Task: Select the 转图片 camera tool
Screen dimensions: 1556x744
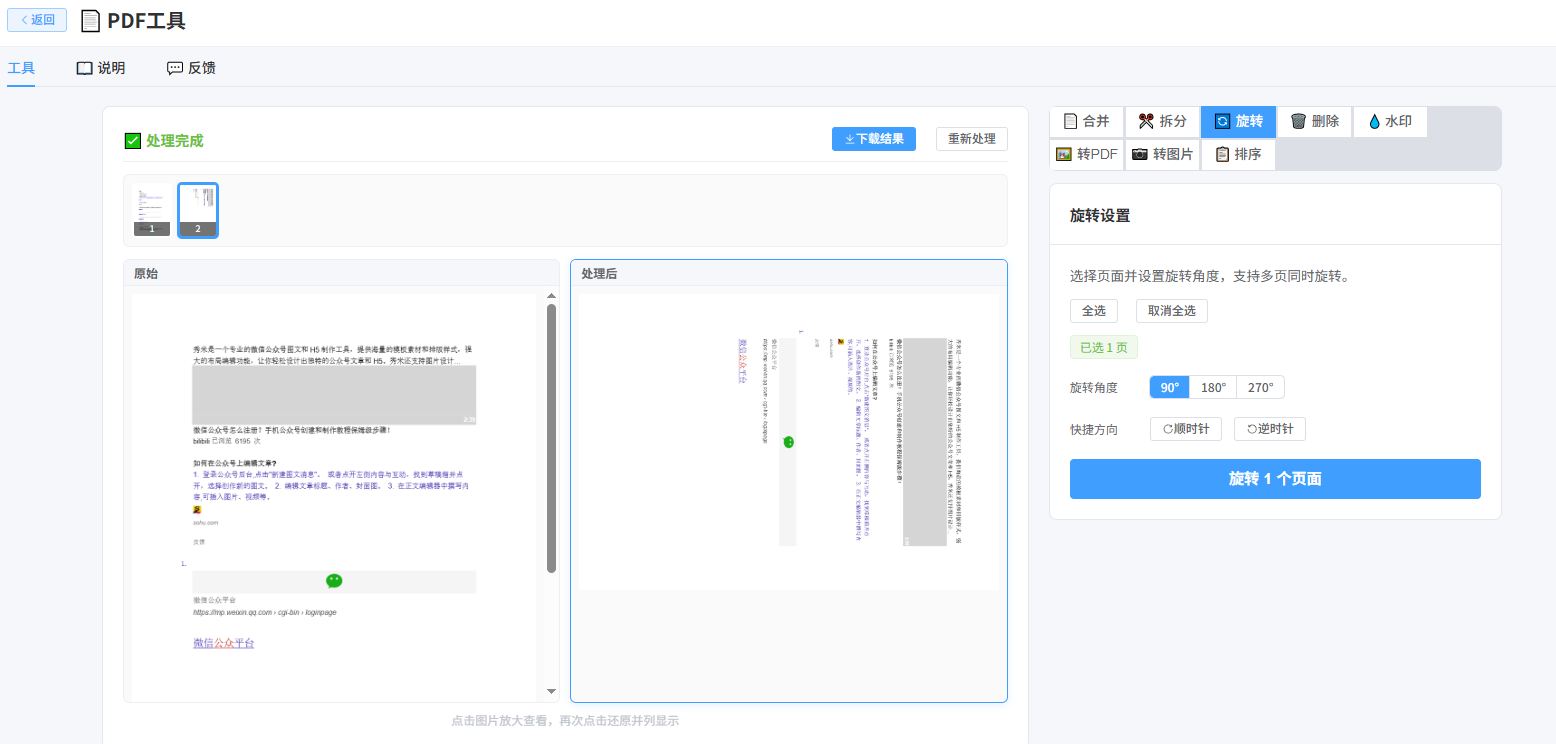Action: point(1162,154)
